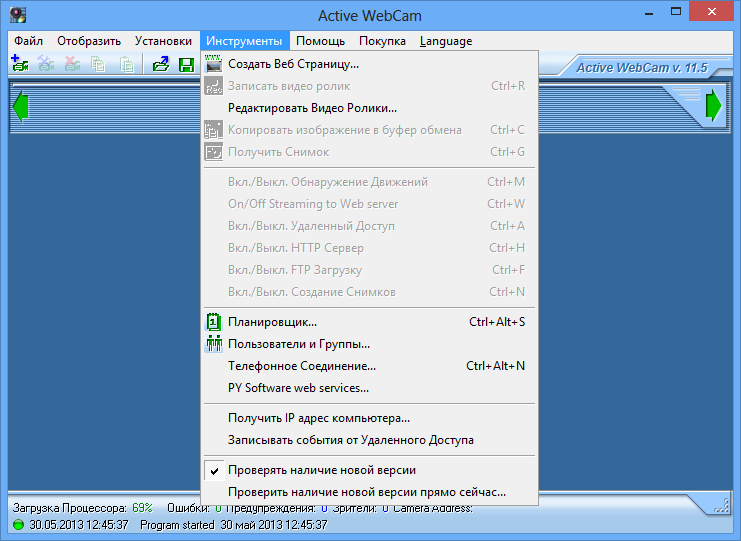Click the open file toolbar icon

161,64
